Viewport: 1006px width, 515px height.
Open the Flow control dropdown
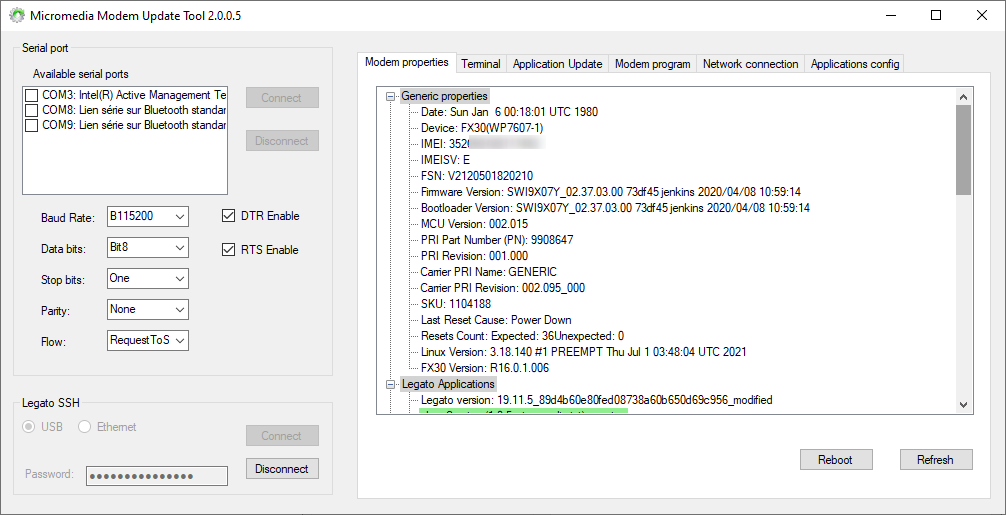(x=148, y=341)
